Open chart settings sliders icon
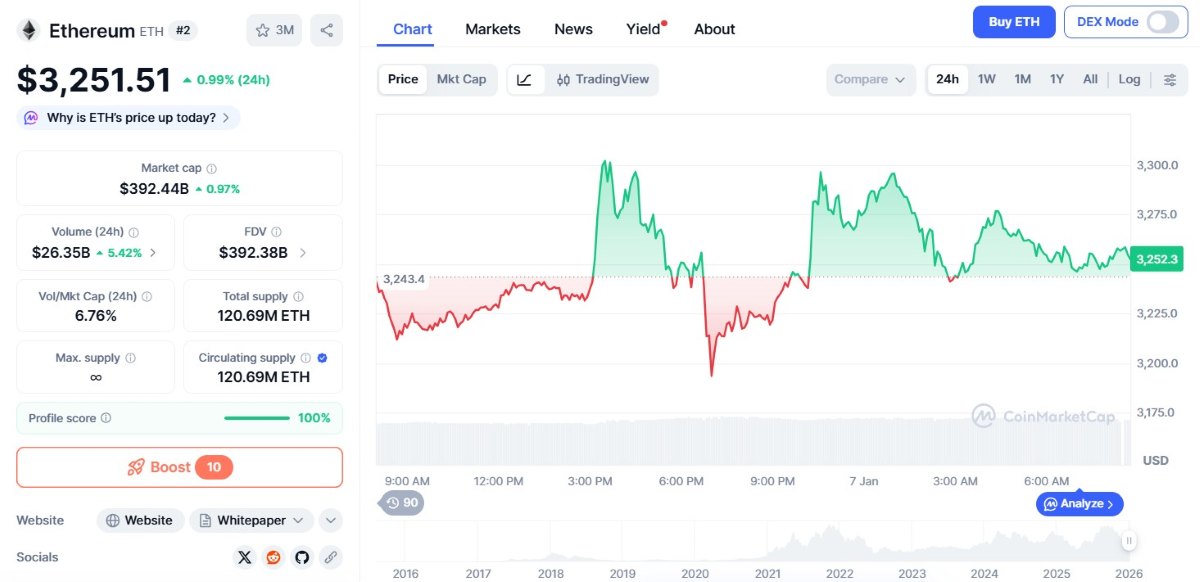The height and width of the screenshot is (582, 1200). 1170,80
